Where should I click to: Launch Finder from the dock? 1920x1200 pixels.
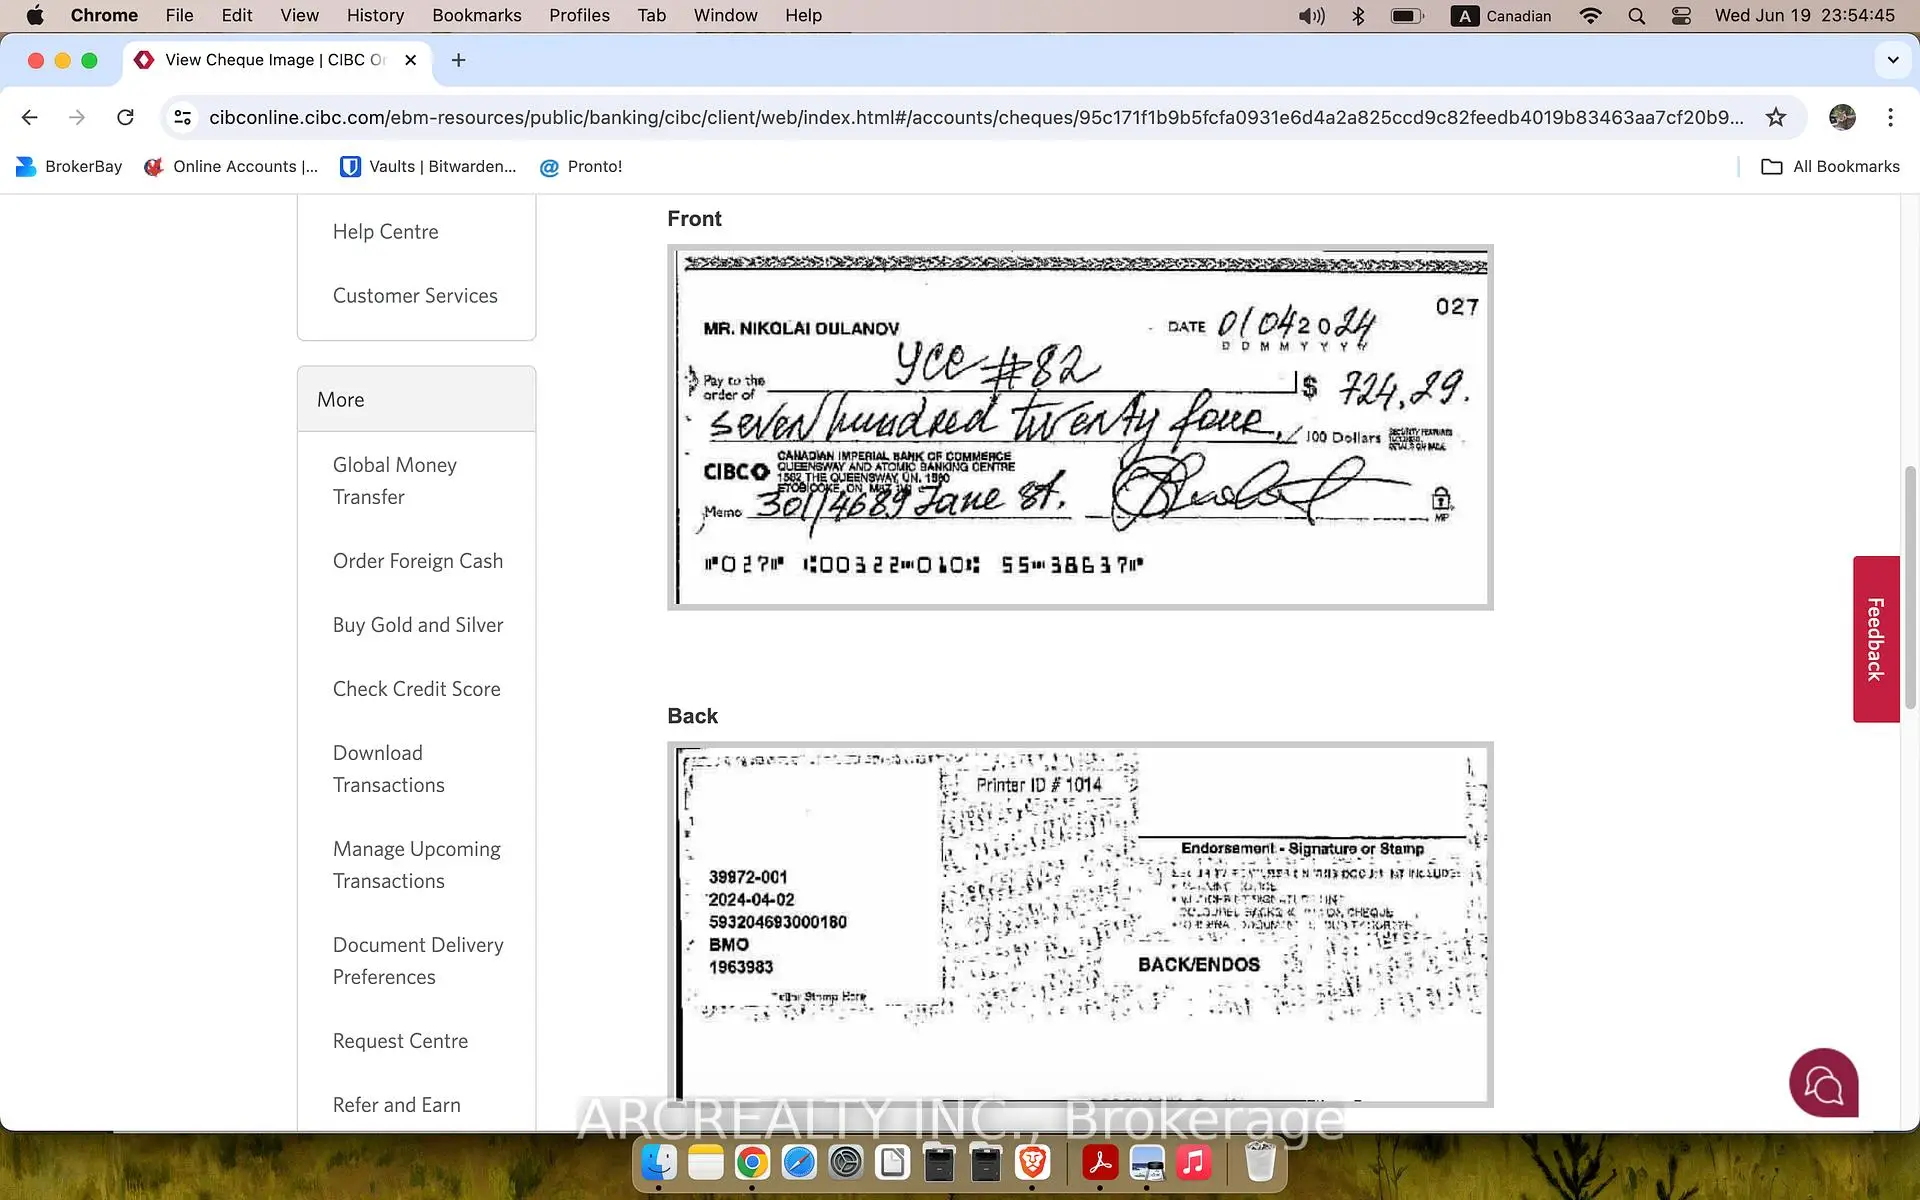pyautogui.click(x=658, y=1163)
